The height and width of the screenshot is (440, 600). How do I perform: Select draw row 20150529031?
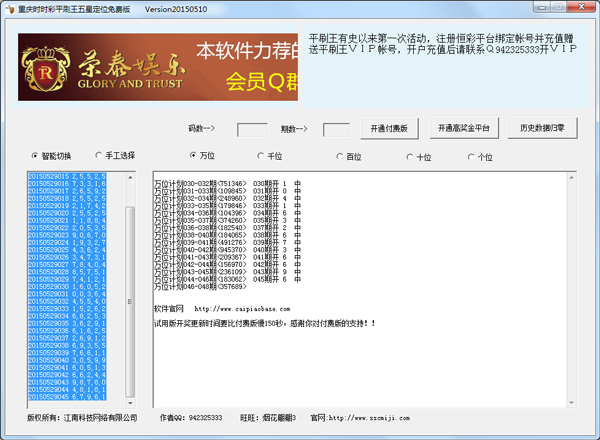(67, 294)
